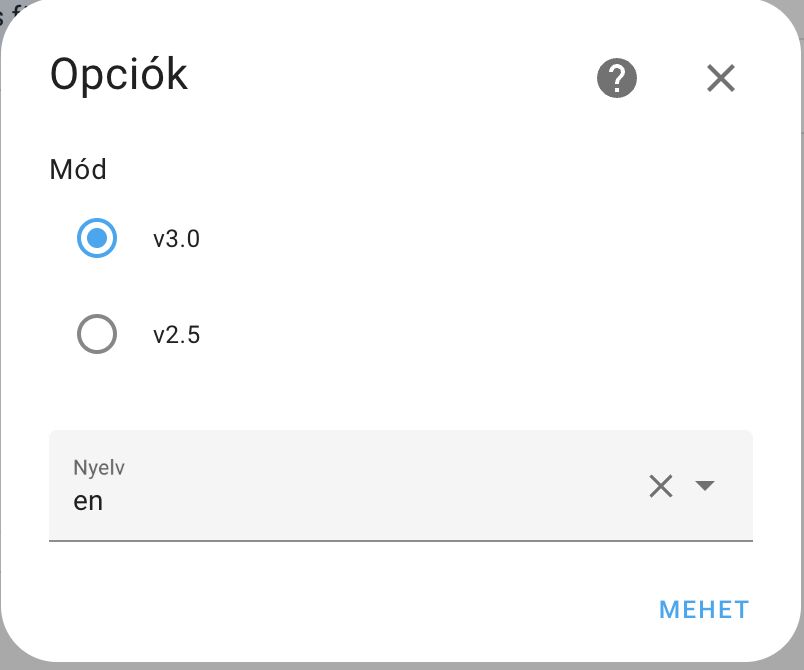Click empty dialog area left of MEHET
This screenshot has width=804, height=670.
coord(350,609)
